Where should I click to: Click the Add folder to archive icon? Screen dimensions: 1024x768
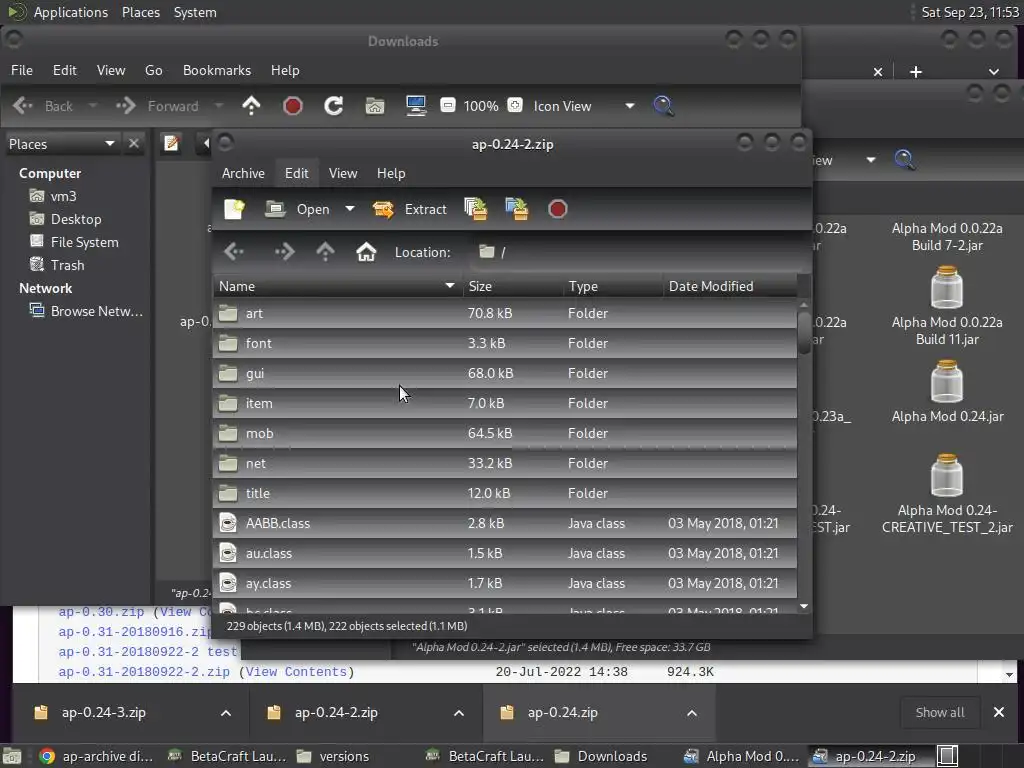point(517,209)
